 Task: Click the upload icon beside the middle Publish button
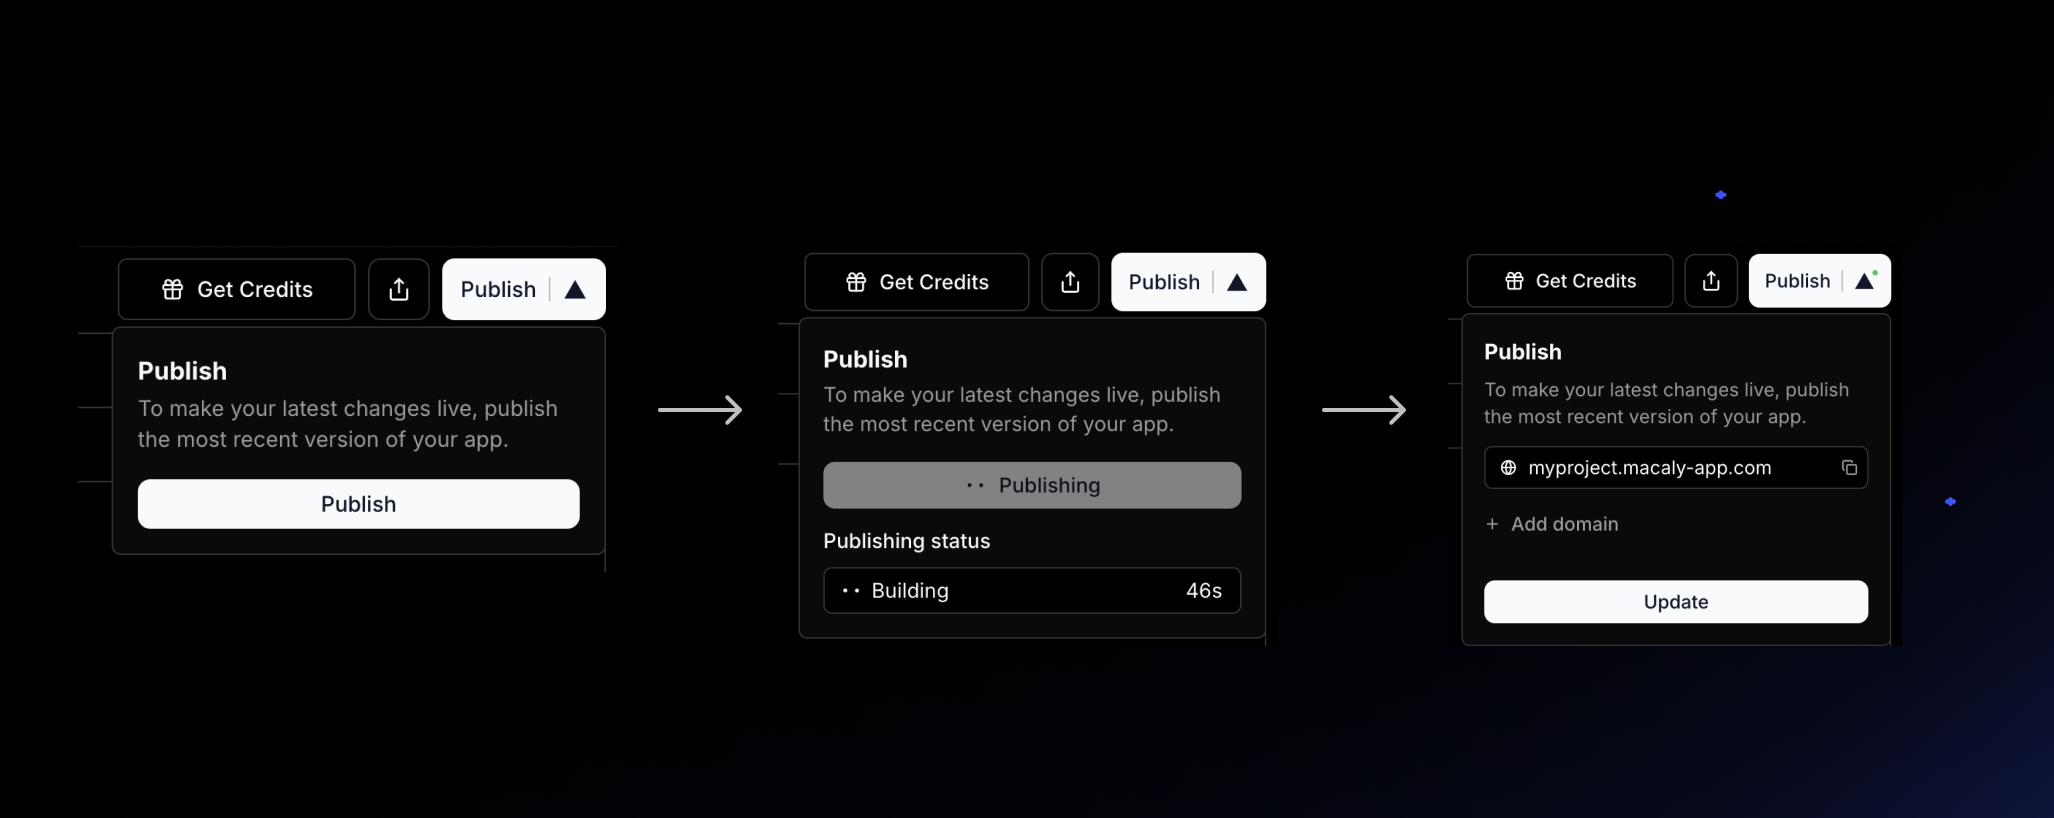coord(1070,282)
